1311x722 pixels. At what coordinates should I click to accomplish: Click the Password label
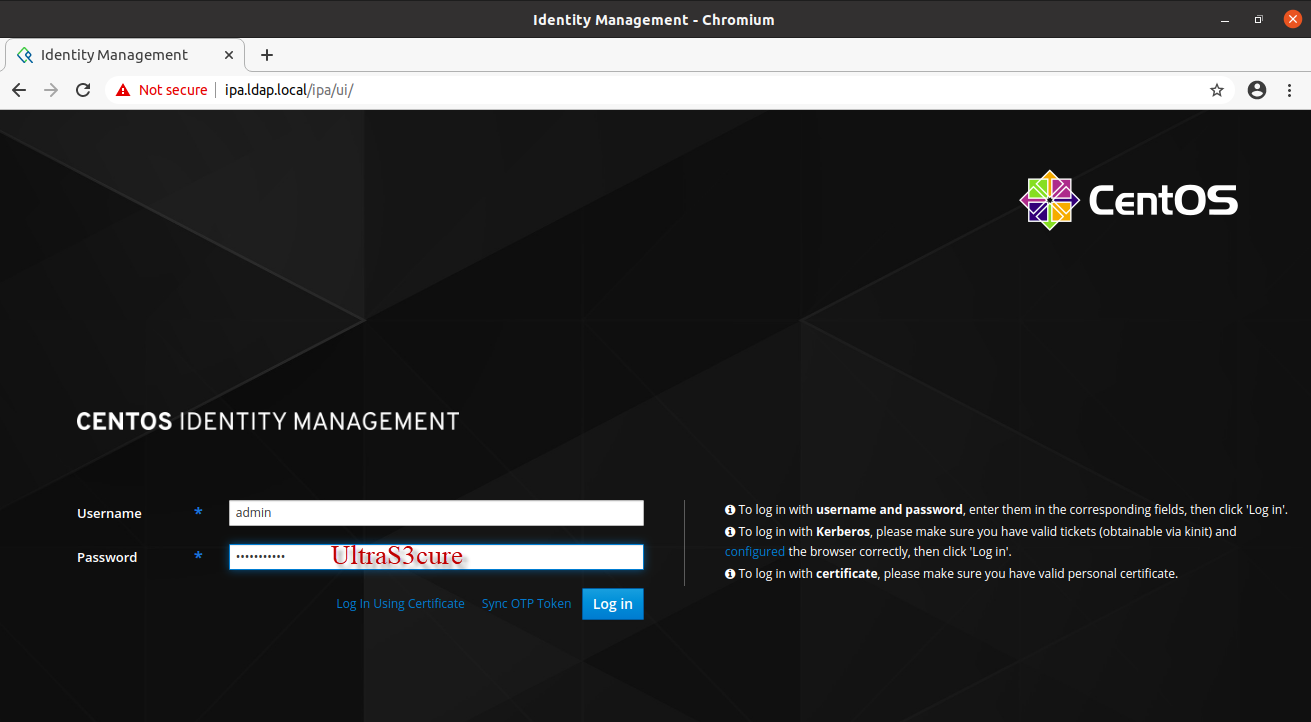107,557
